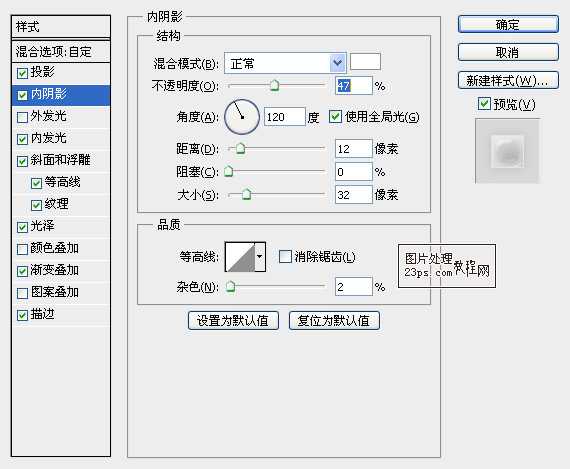
Task: Click the 大小 field showing 32
Action: (354, 195)
